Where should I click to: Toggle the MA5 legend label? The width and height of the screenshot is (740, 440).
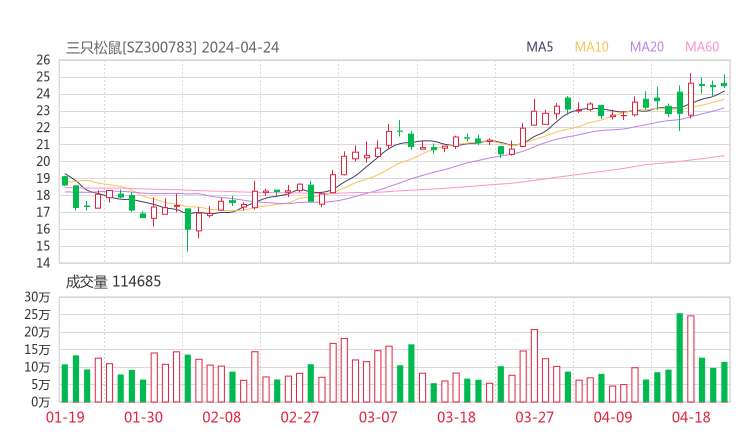pyautogui.click(x=540, y=47)
